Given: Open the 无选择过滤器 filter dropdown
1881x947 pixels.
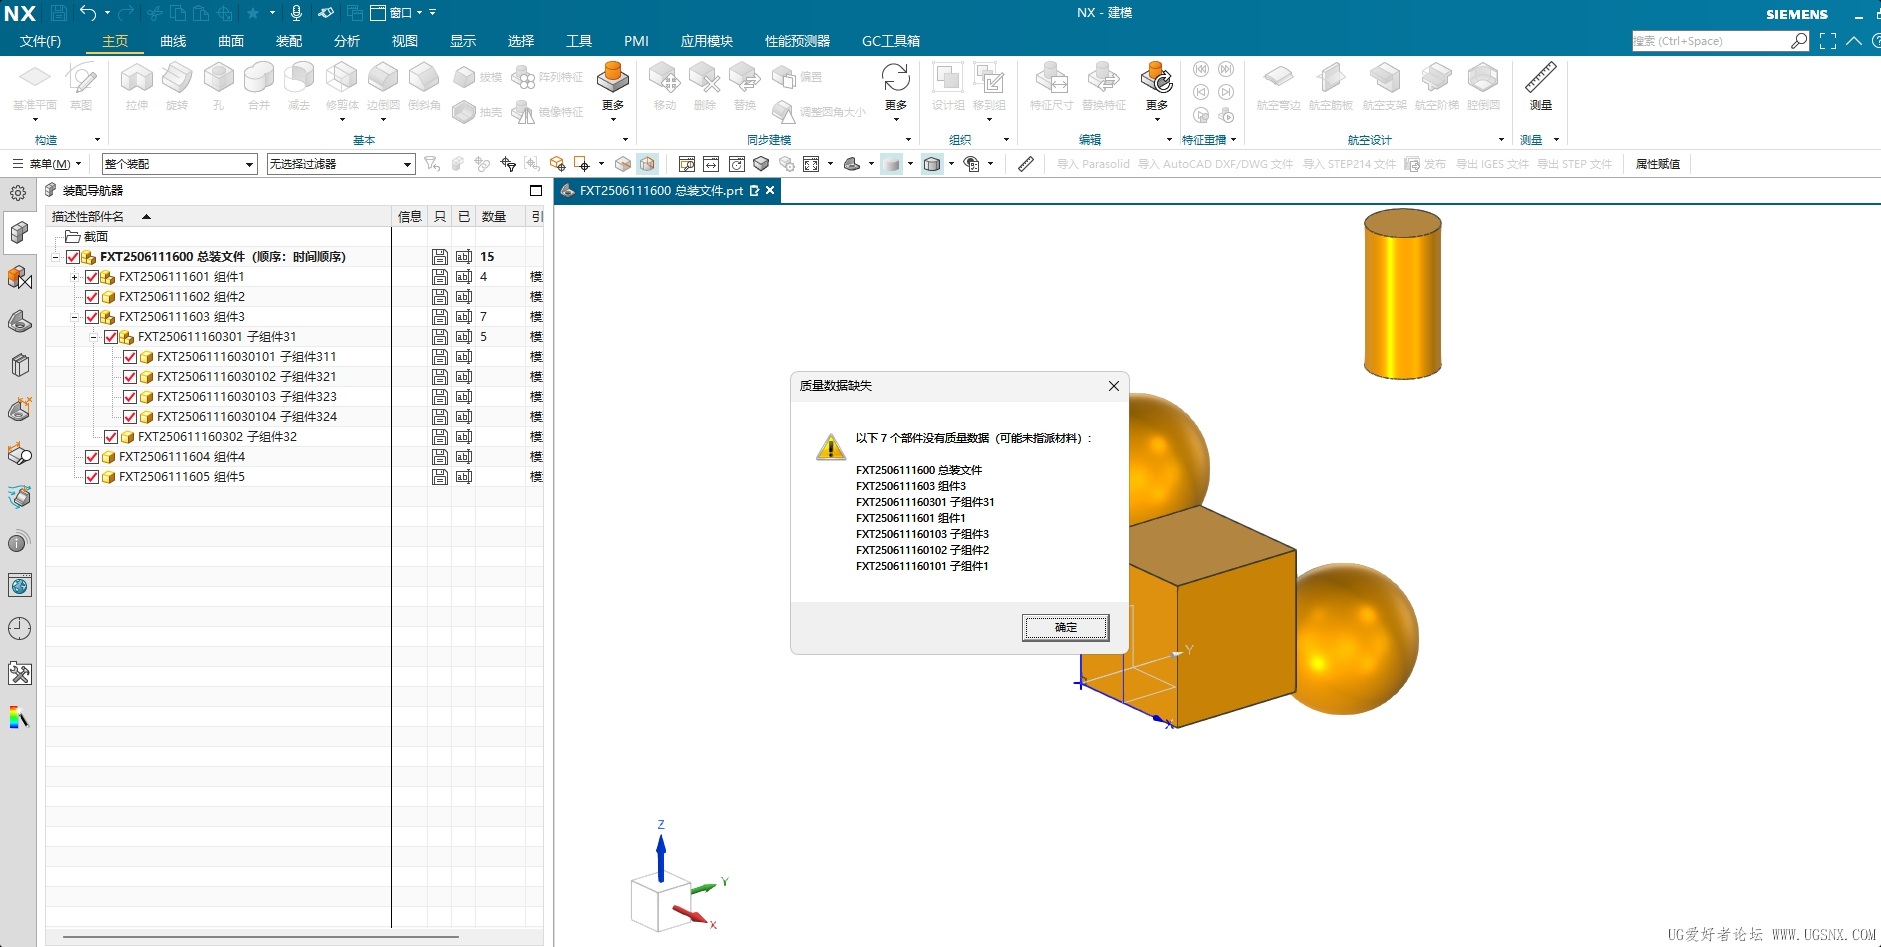Looking at the screenshot, I should click(340, 164).
